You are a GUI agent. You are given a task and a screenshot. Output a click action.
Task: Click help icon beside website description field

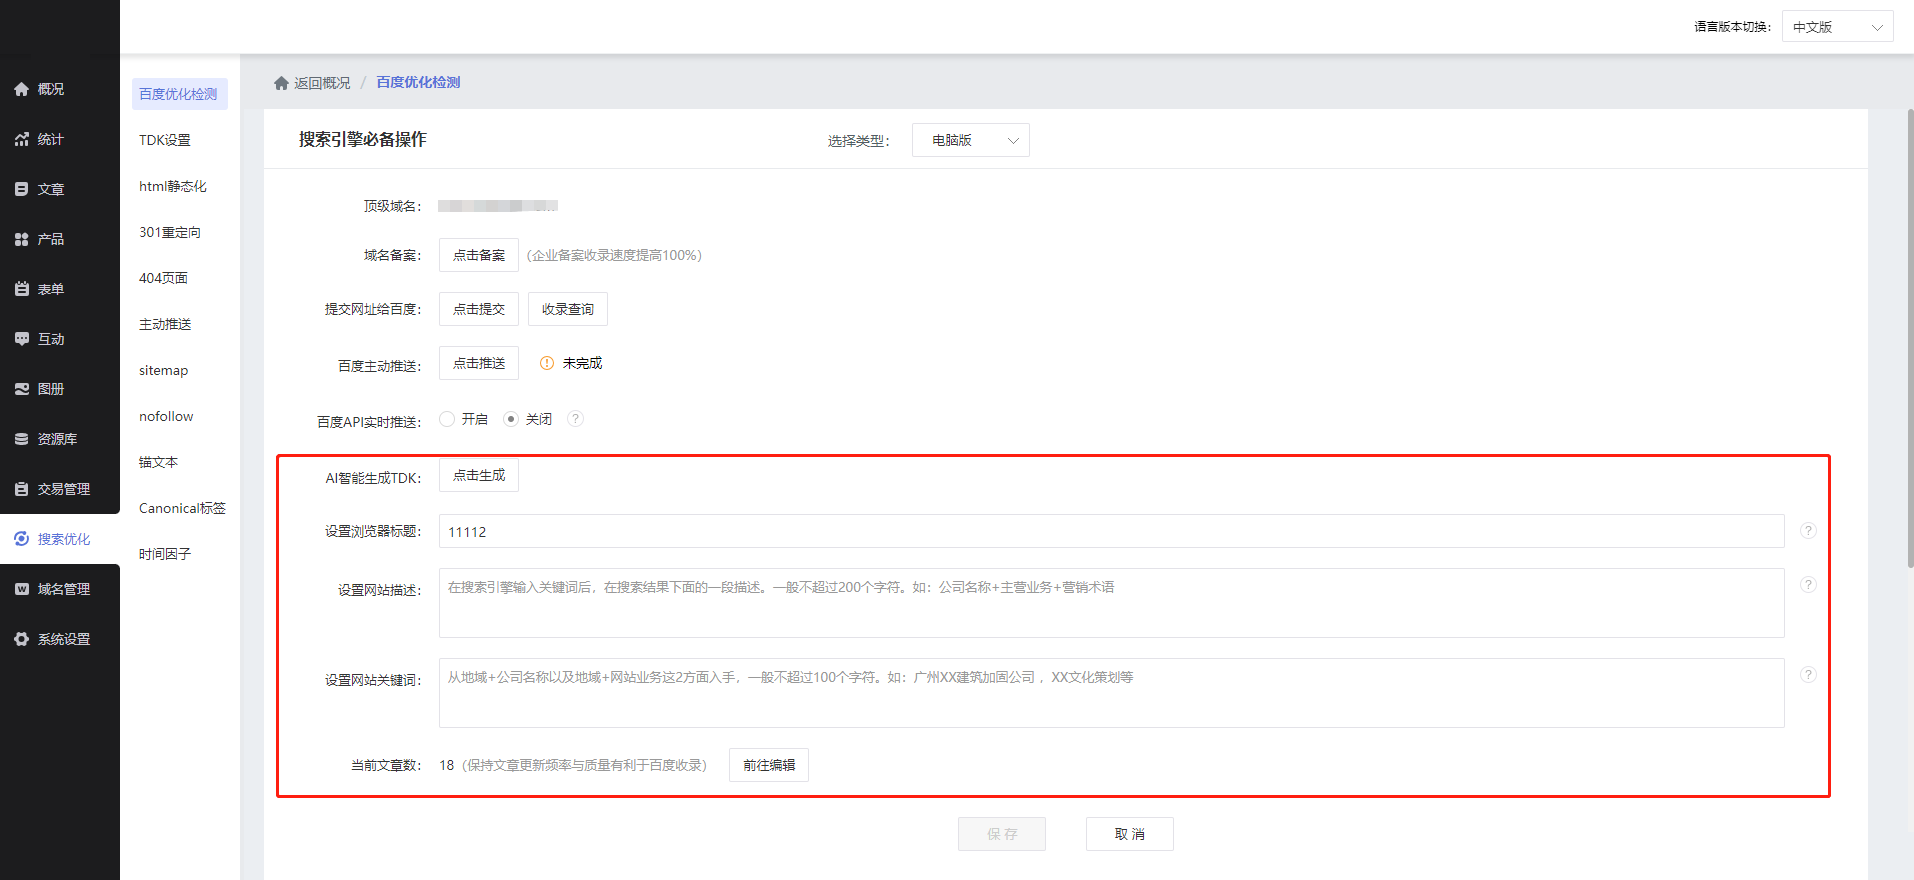coord(1808,585)
